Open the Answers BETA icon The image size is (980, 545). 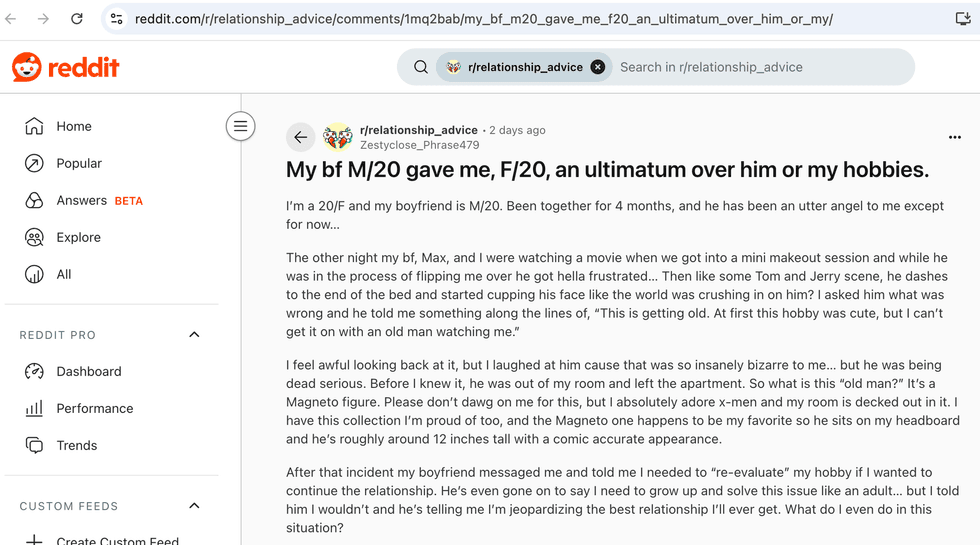[x=34, y=201]
